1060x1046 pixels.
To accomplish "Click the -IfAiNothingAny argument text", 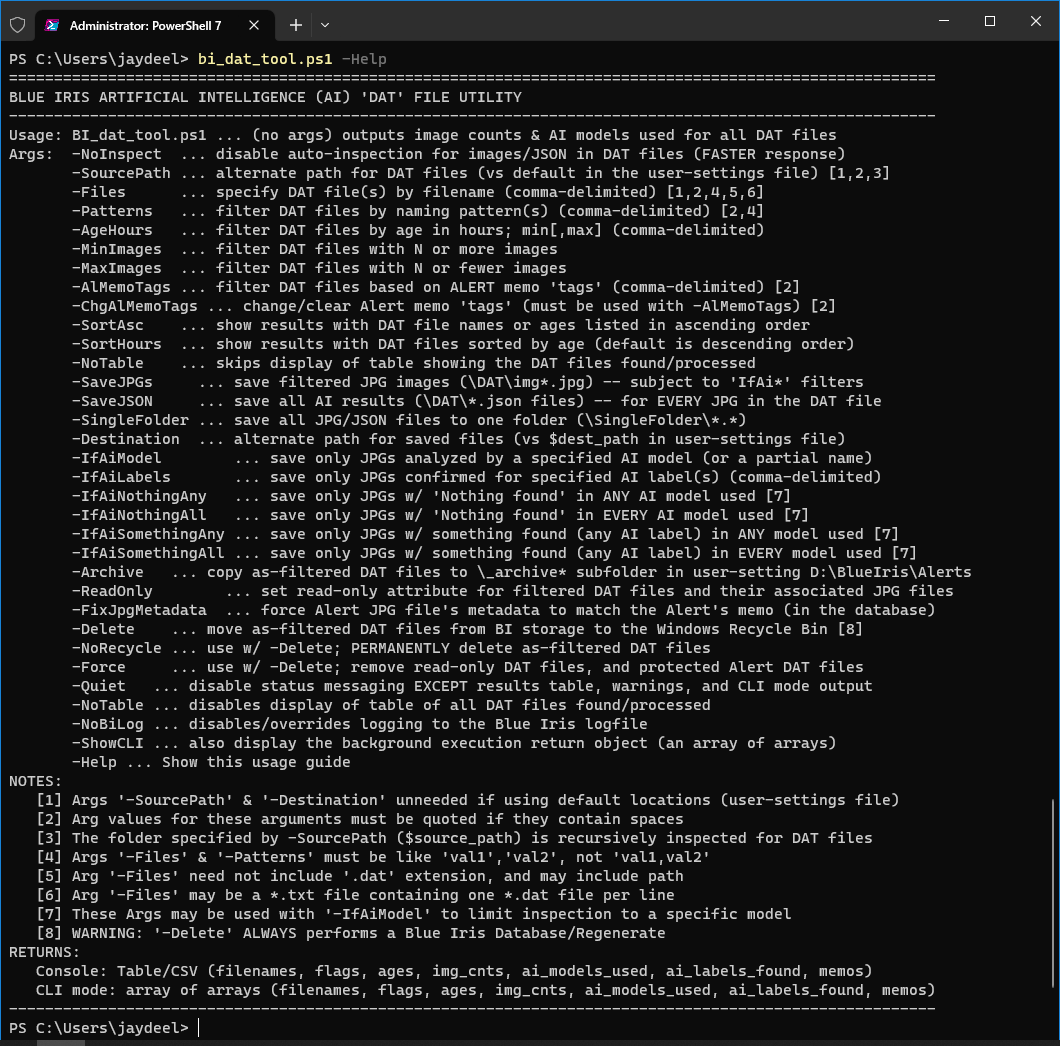I will (x=139, y=496).
